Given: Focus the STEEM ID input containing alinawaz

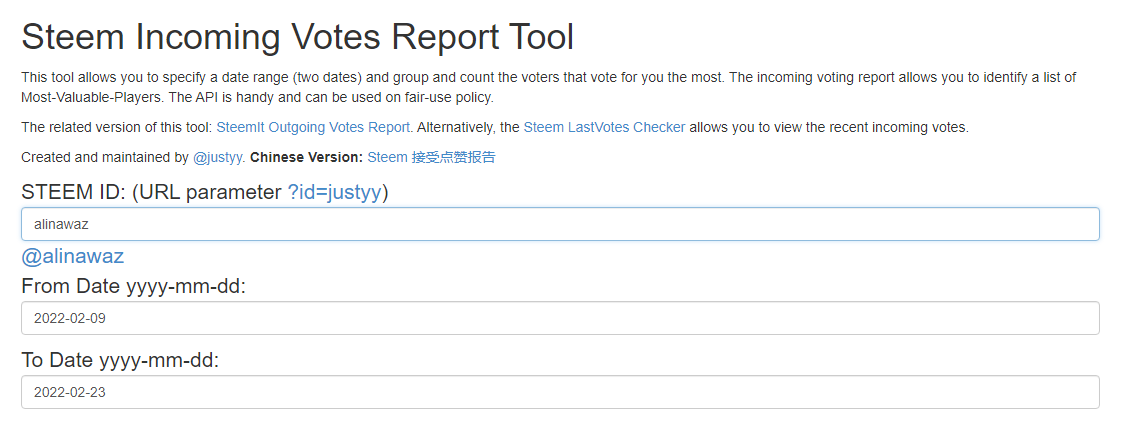Looking at the screenshot, I should point(560,224).
